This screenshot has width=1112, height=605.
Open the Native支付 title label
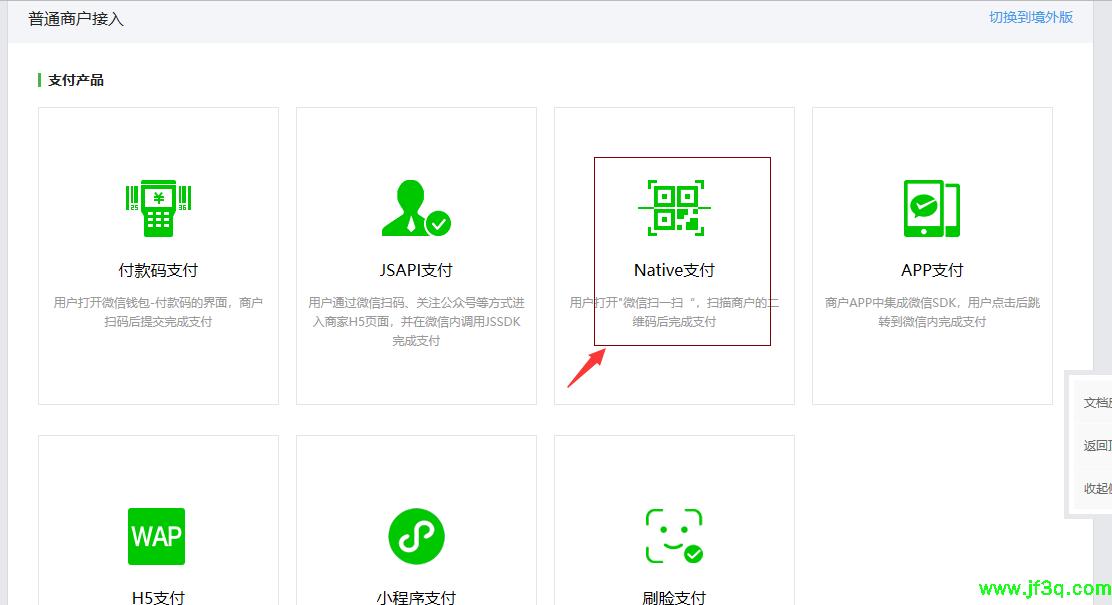coord(674,270)
